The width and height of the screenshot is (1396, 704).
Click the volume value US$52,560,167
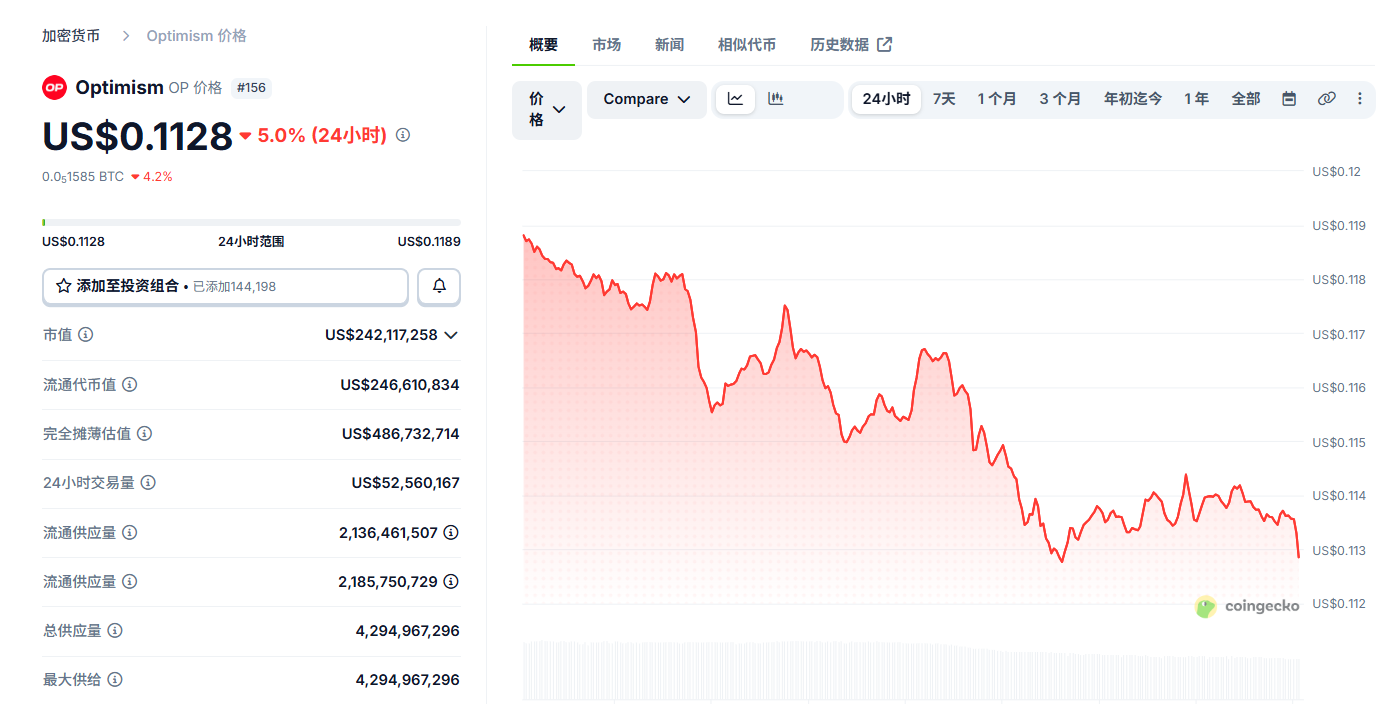click(x=406, y=483)
